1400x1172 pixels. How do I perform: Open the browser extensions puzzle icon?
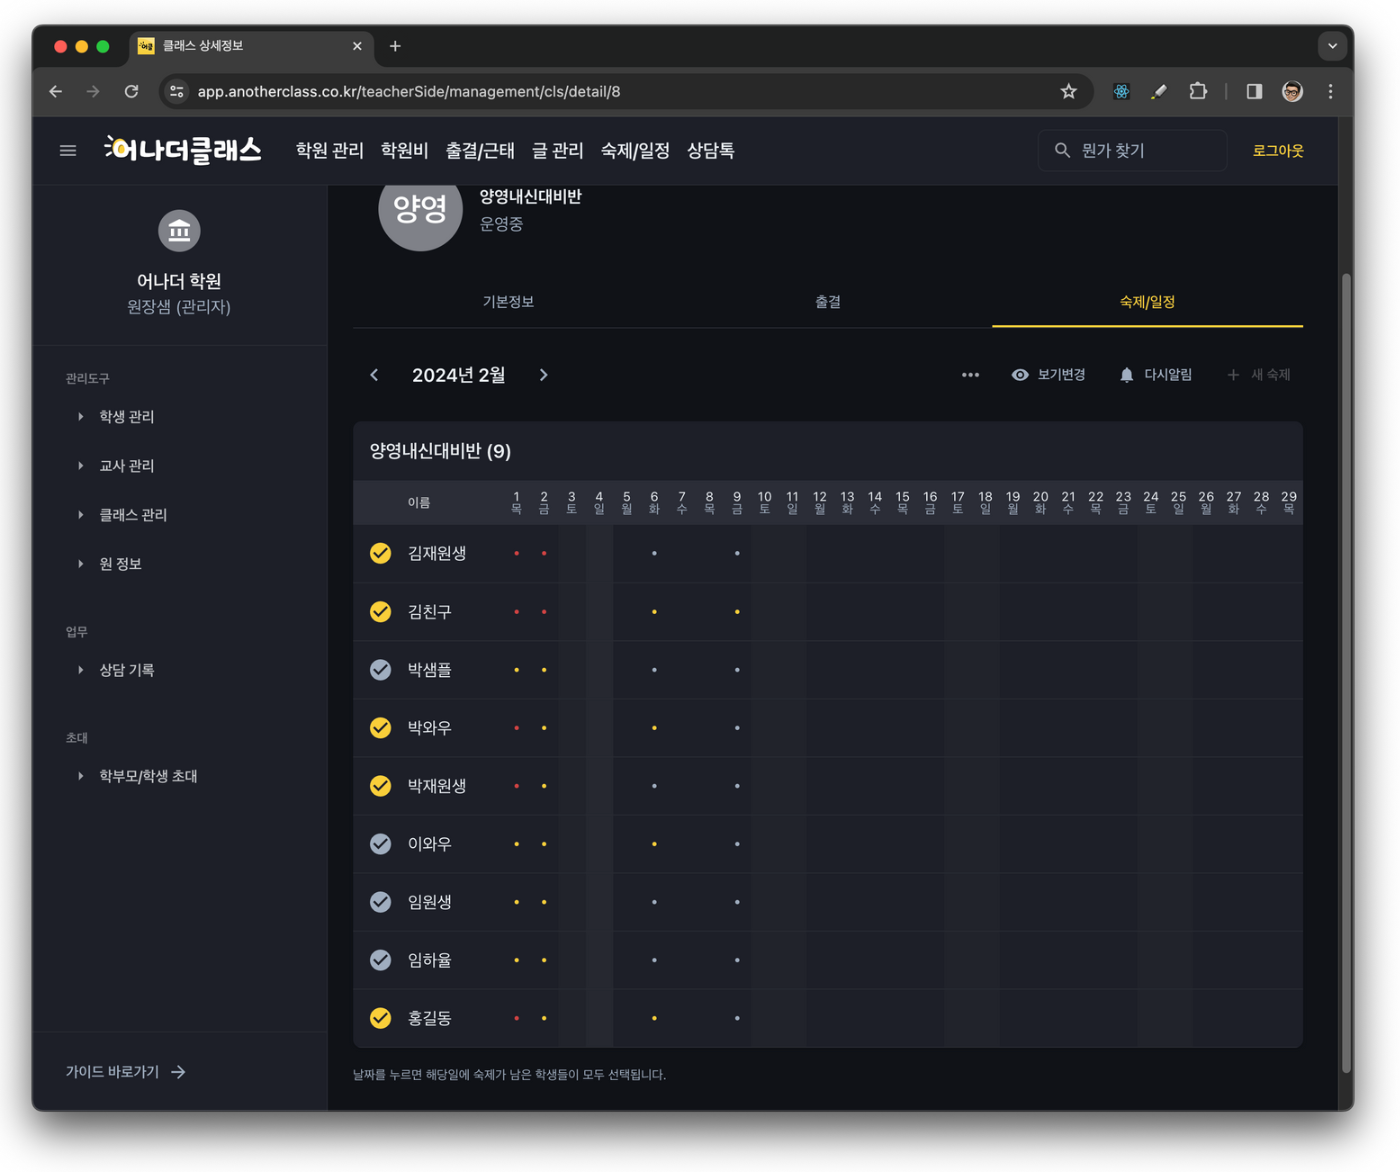(x=1198, y=91)
